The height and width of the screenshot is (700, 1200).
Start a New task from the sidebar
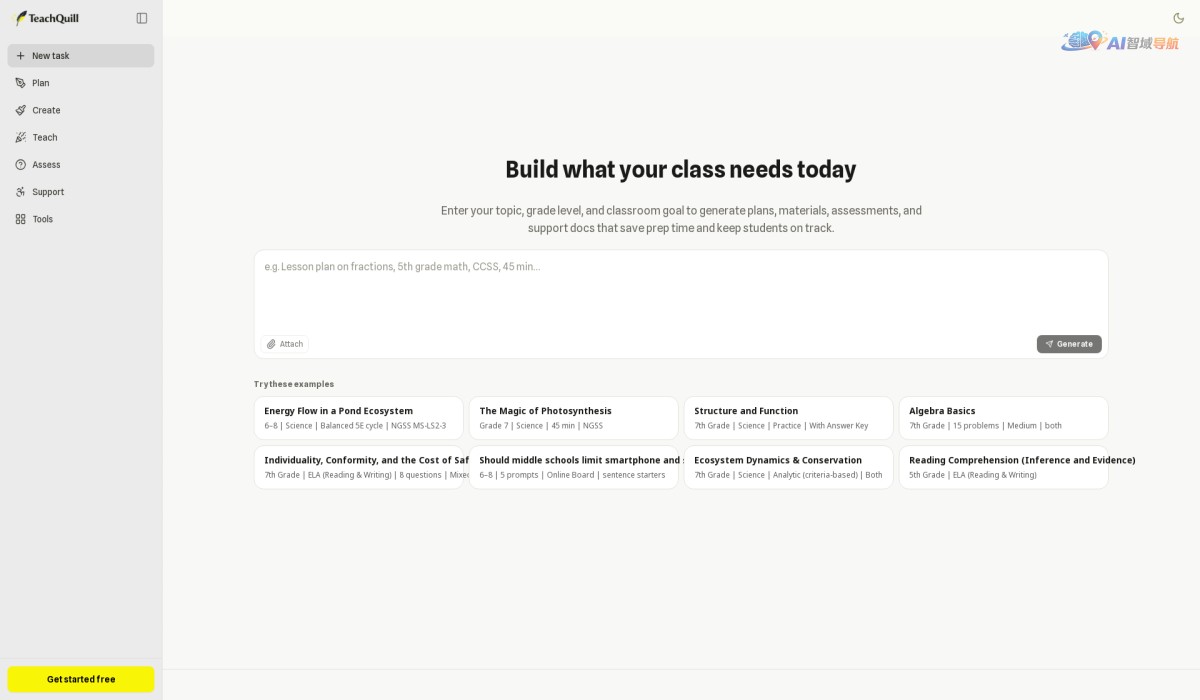tap(81, 56)
